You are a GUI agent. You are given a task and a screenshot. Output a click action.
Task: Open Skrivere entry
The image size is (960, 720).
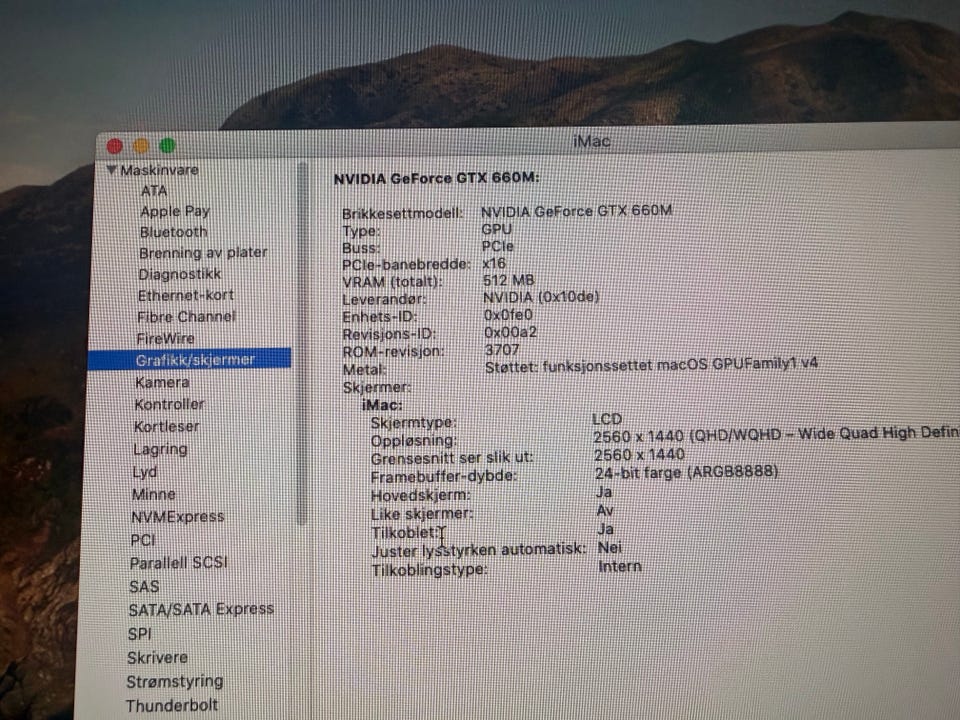click(157, 658)
